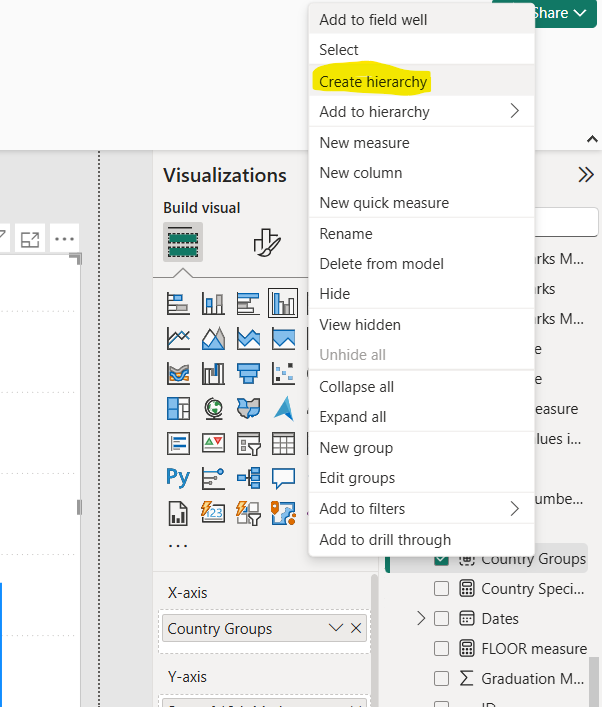Select the Python visual icon

(178, 477)
